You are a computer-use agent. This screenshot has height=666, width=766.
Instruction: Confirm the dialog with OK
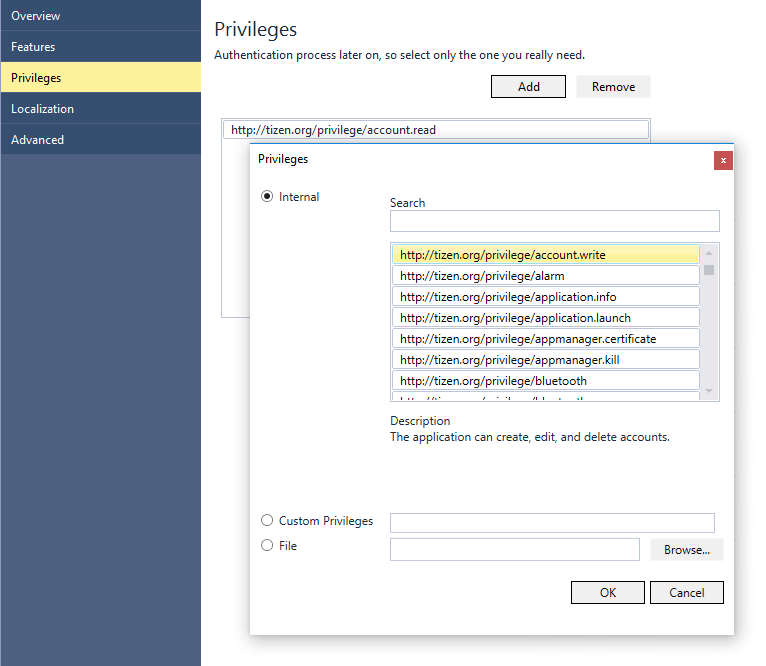pos(607,593)
